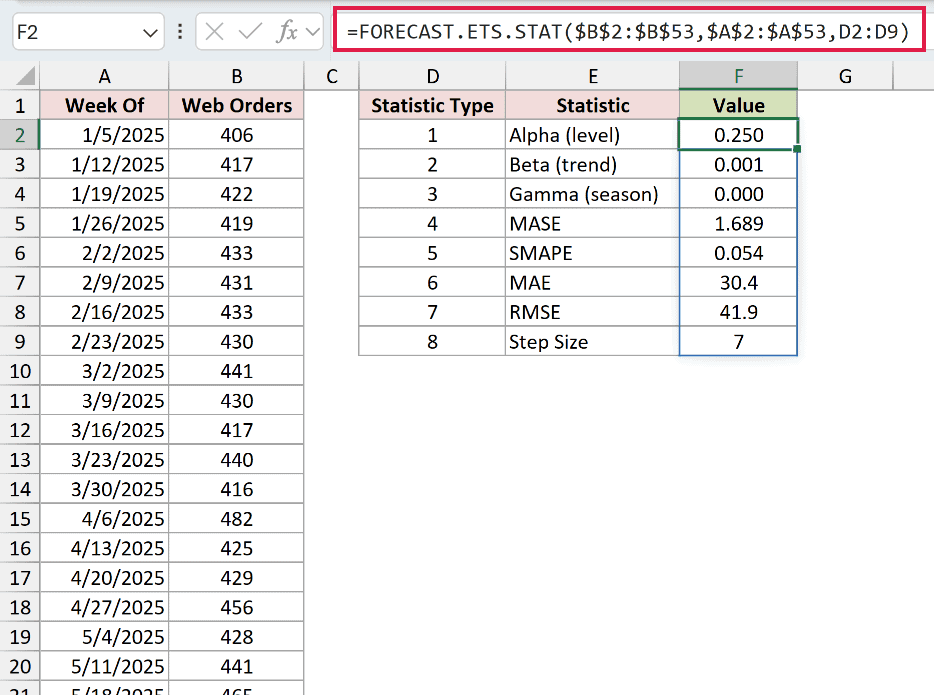Select the "Alpha (level)" cell
Viewport: 934px width, 695px height.
coord(593,135)
